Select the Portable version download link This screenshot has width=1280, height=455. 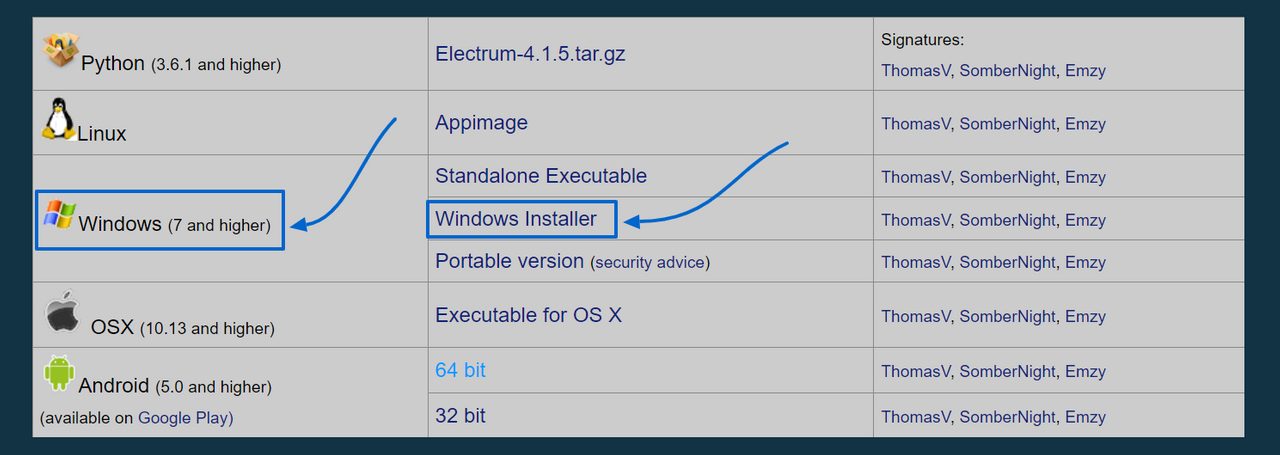coord(509,261)
